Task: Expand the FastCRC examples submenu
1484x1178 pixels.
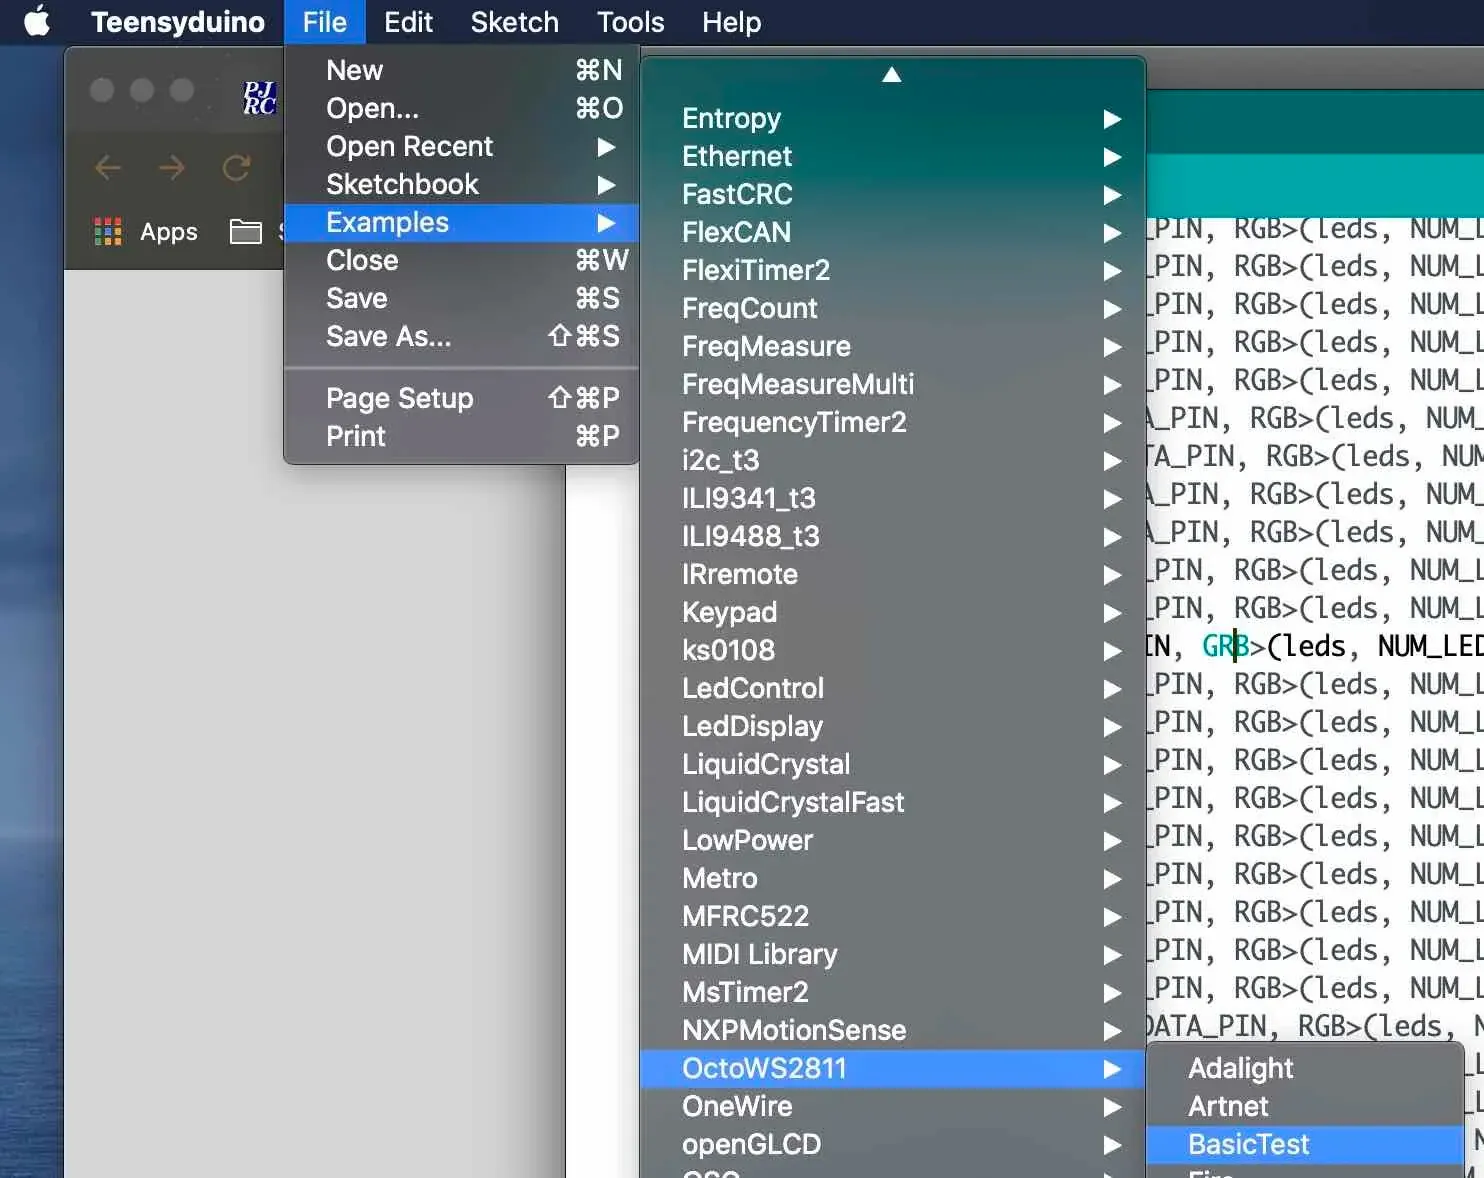Action: 892,194
